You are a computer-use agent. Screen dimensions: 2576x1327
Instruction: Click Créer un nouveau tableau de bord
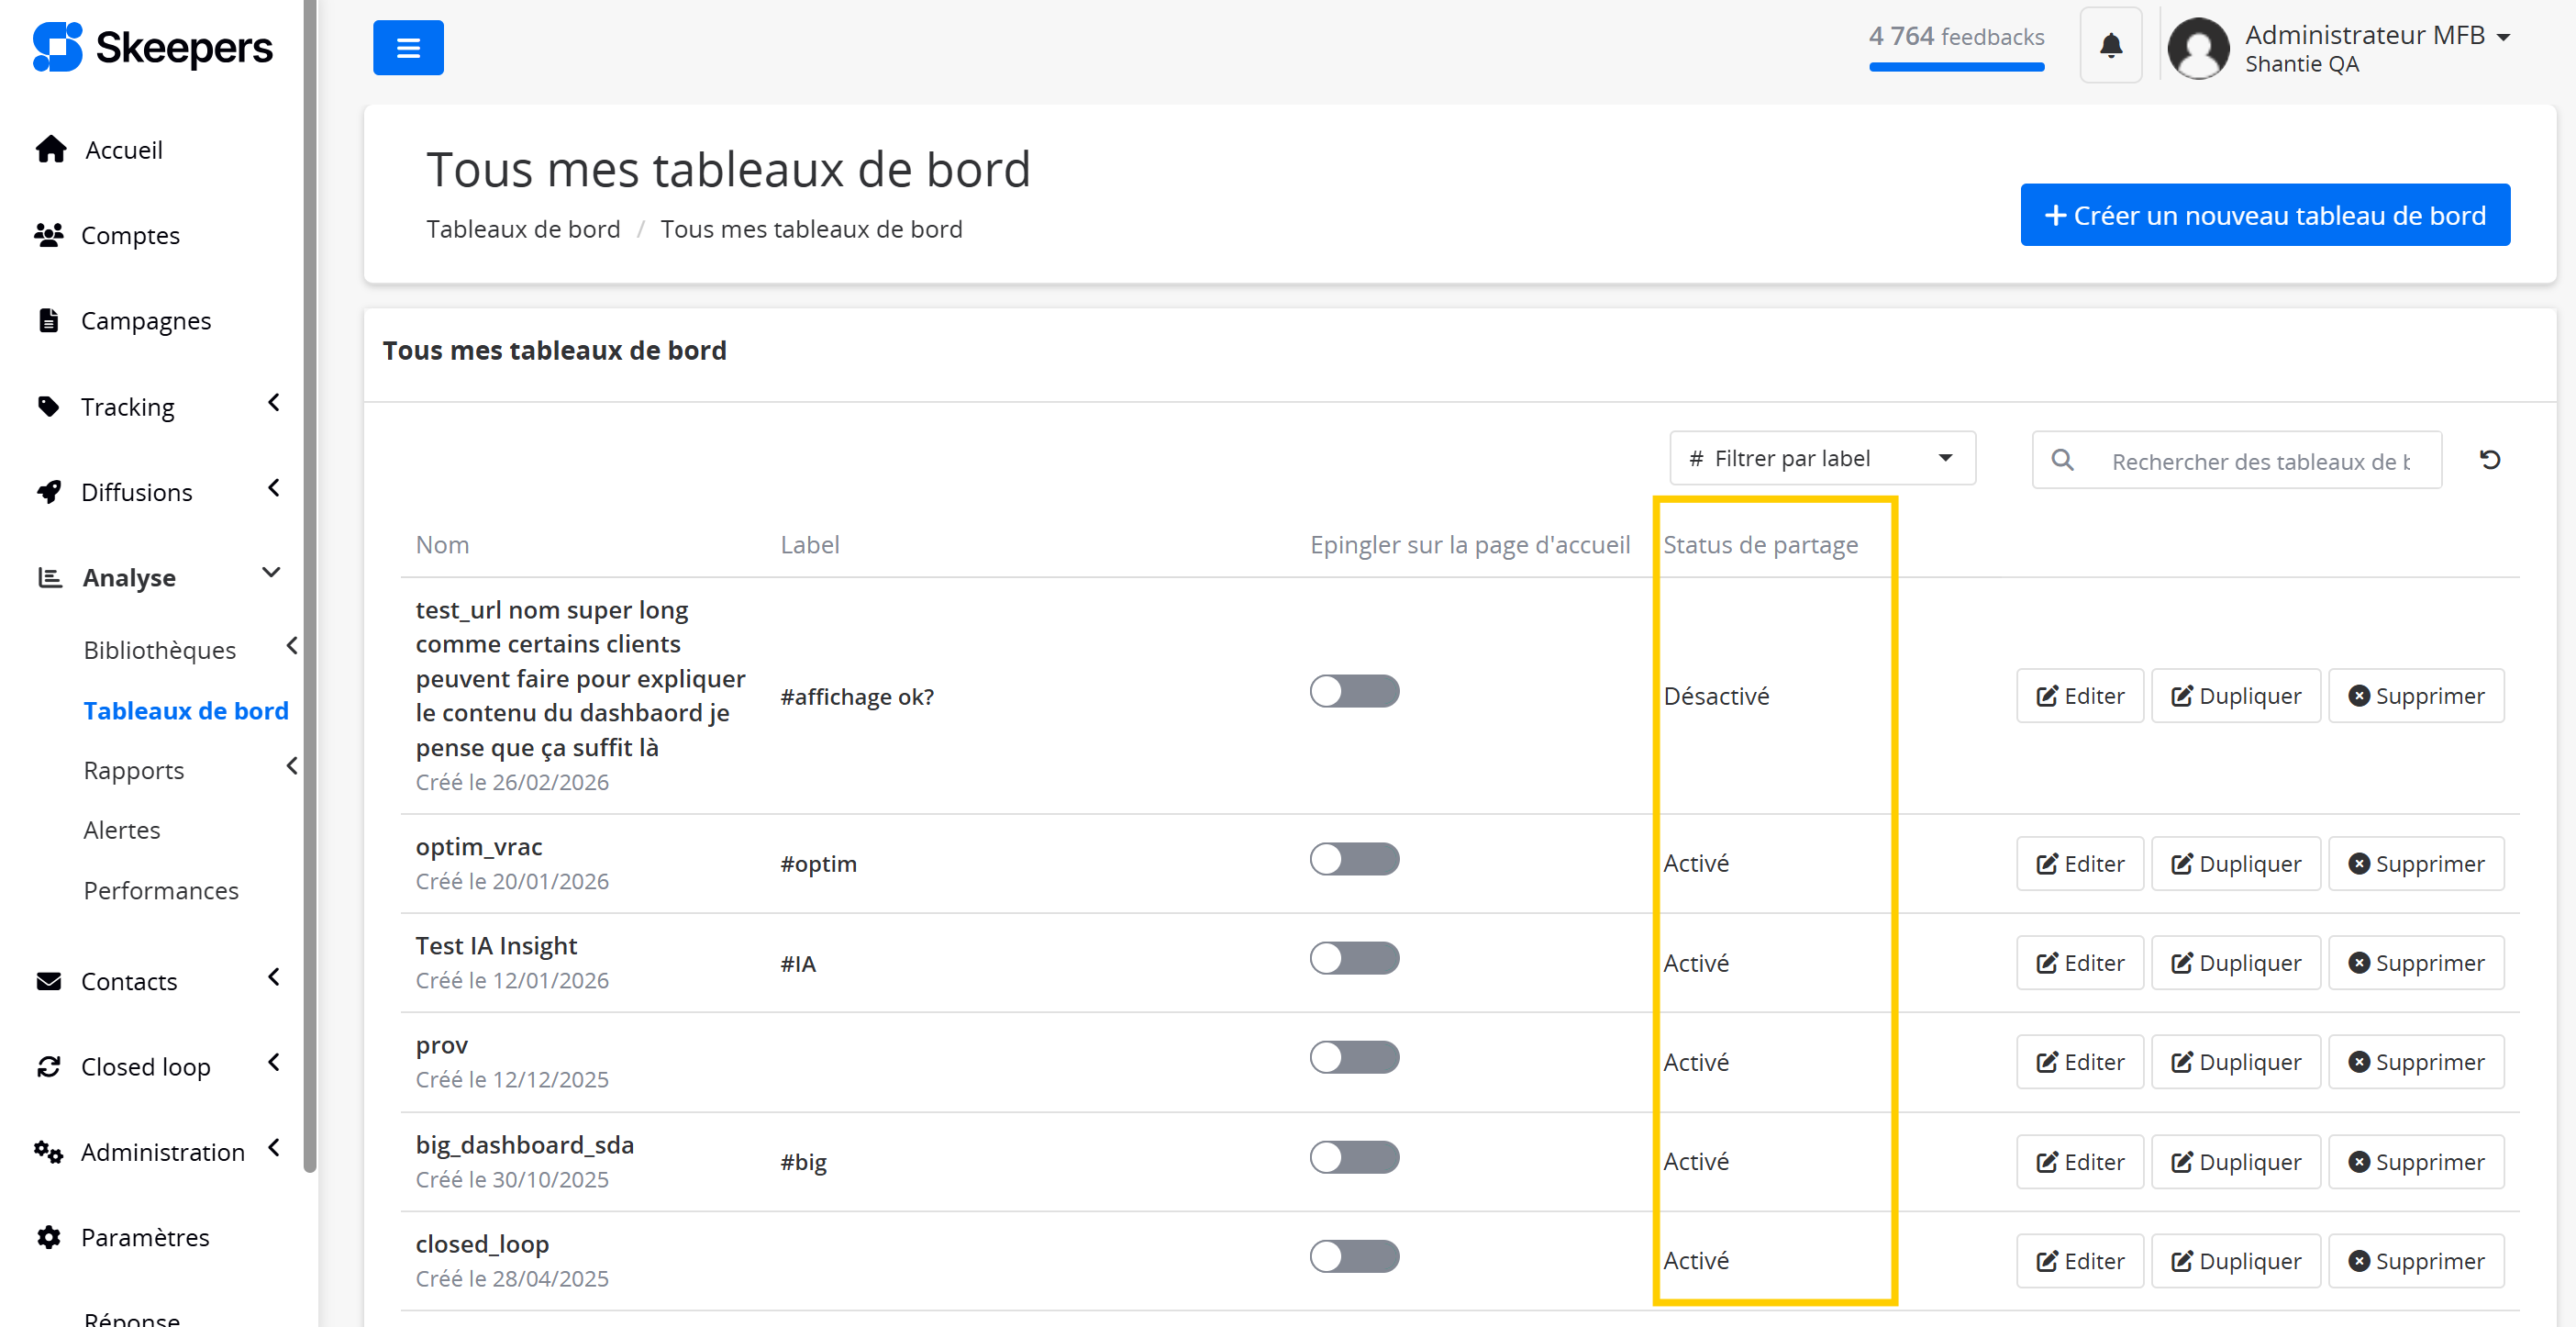tap(2265, 215)
